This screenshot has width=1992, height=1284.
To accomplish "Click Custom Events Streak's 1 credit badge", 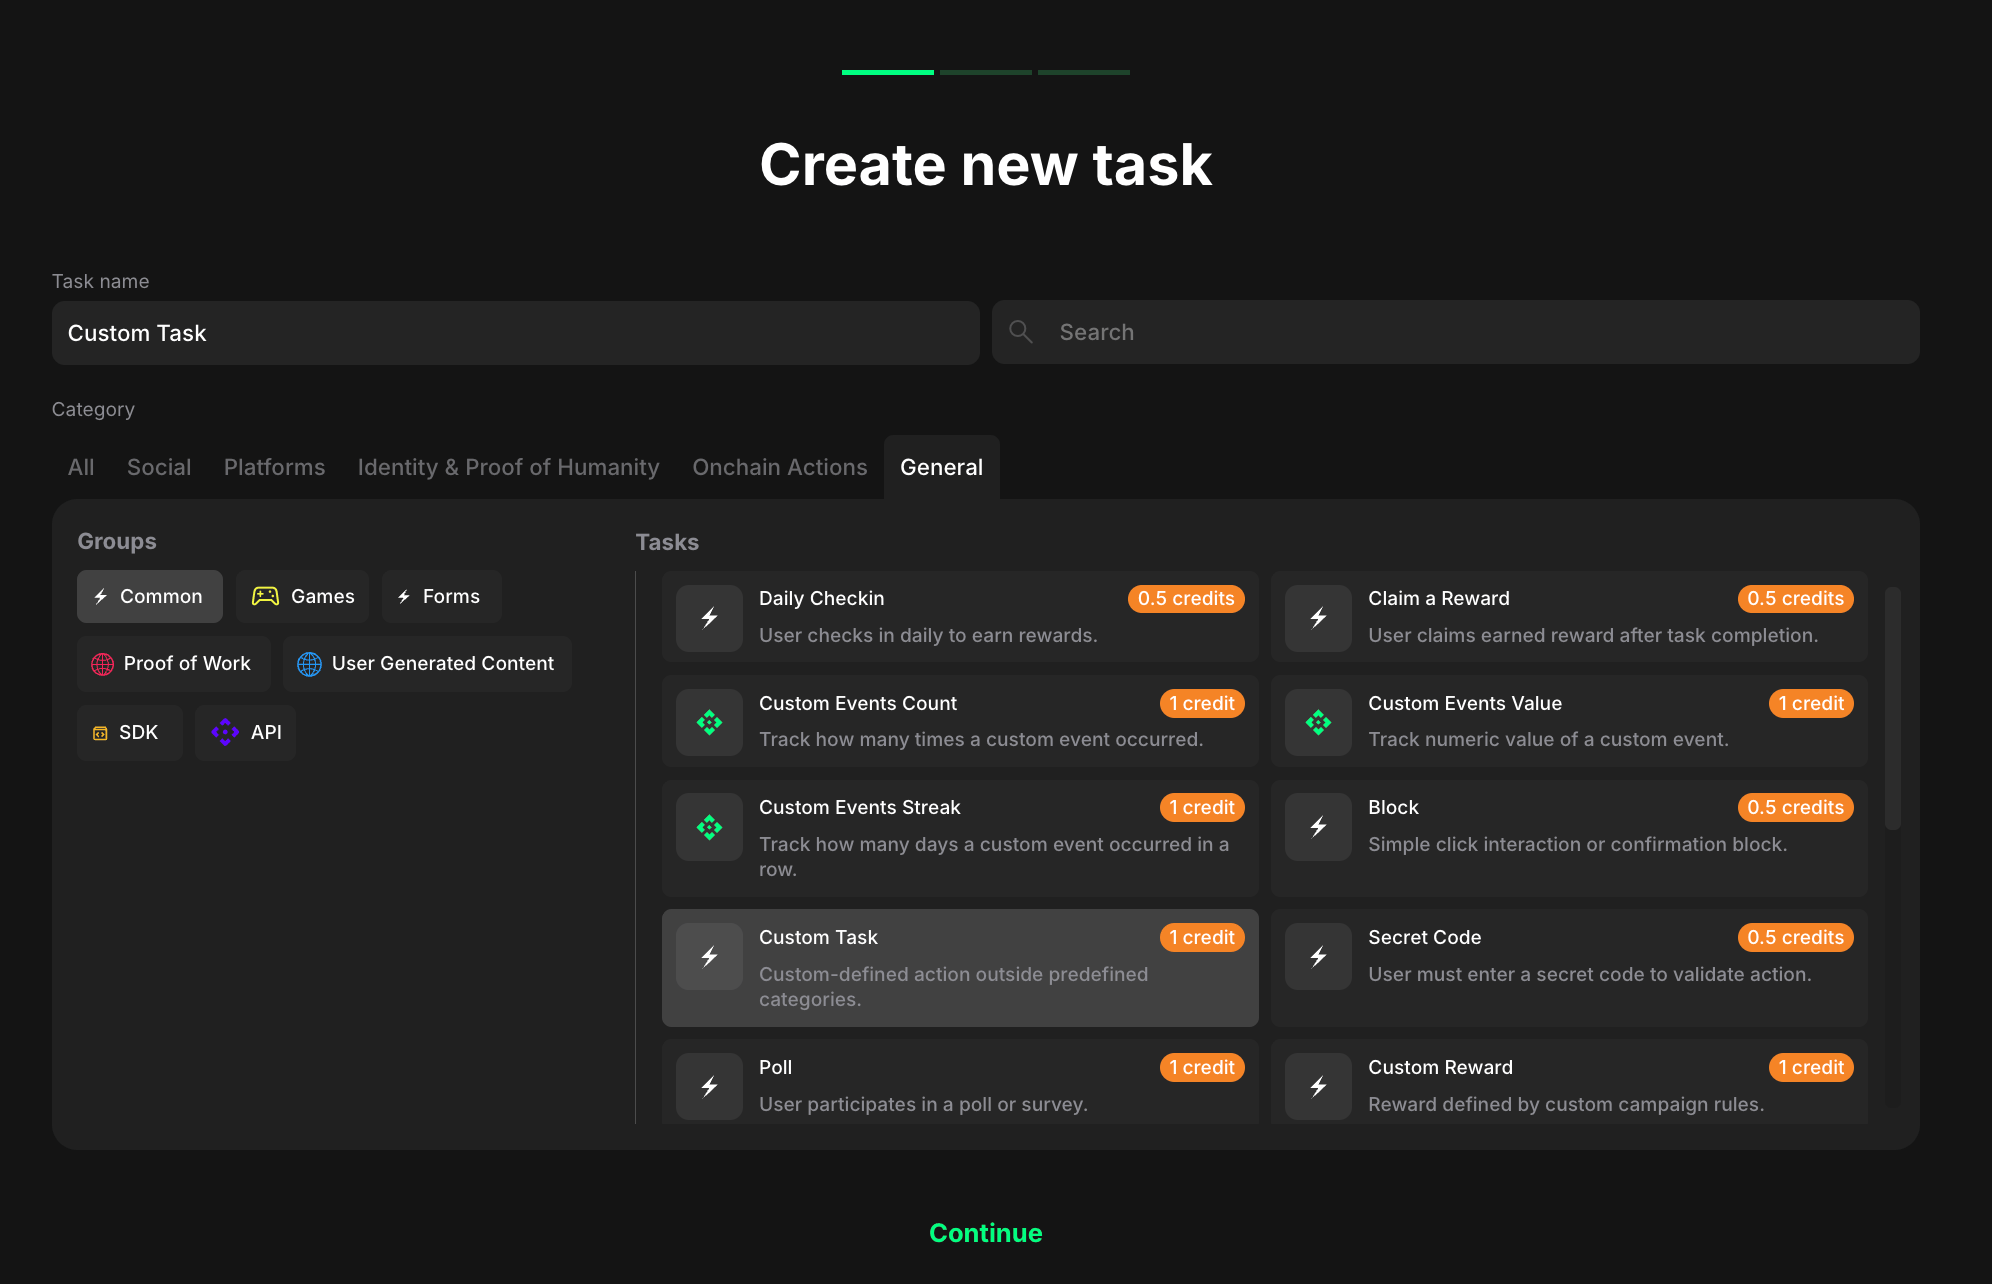I will click(1202, 807).
